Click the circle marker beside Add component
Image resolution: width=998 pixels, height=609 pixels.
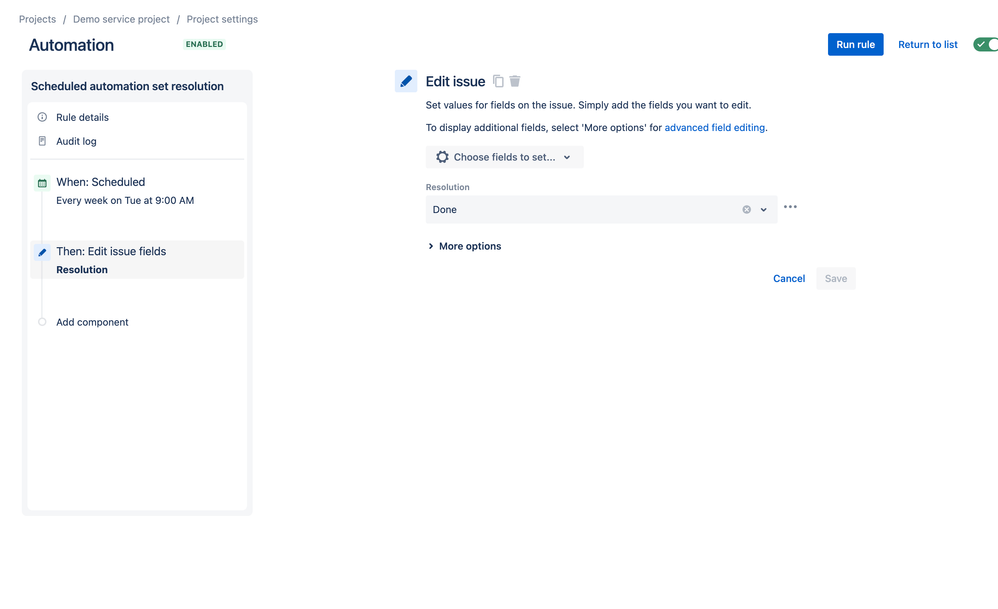click(42, 322)
